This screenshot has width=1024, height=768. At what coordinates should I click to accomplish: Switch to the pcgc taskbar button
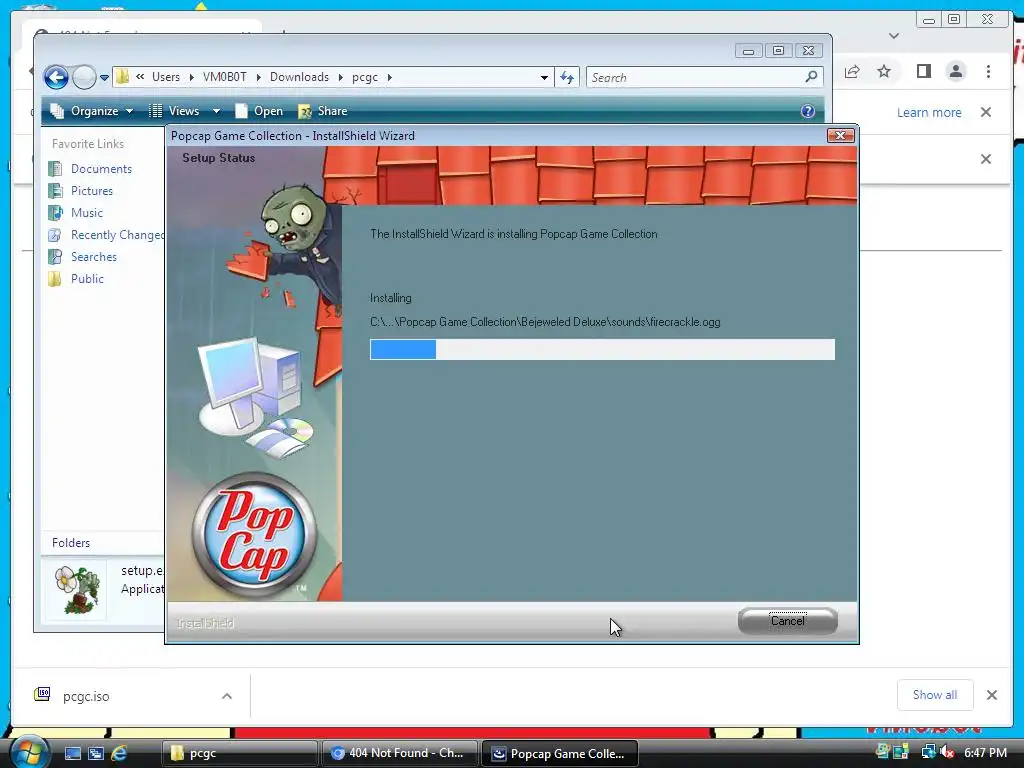(239, 753)
